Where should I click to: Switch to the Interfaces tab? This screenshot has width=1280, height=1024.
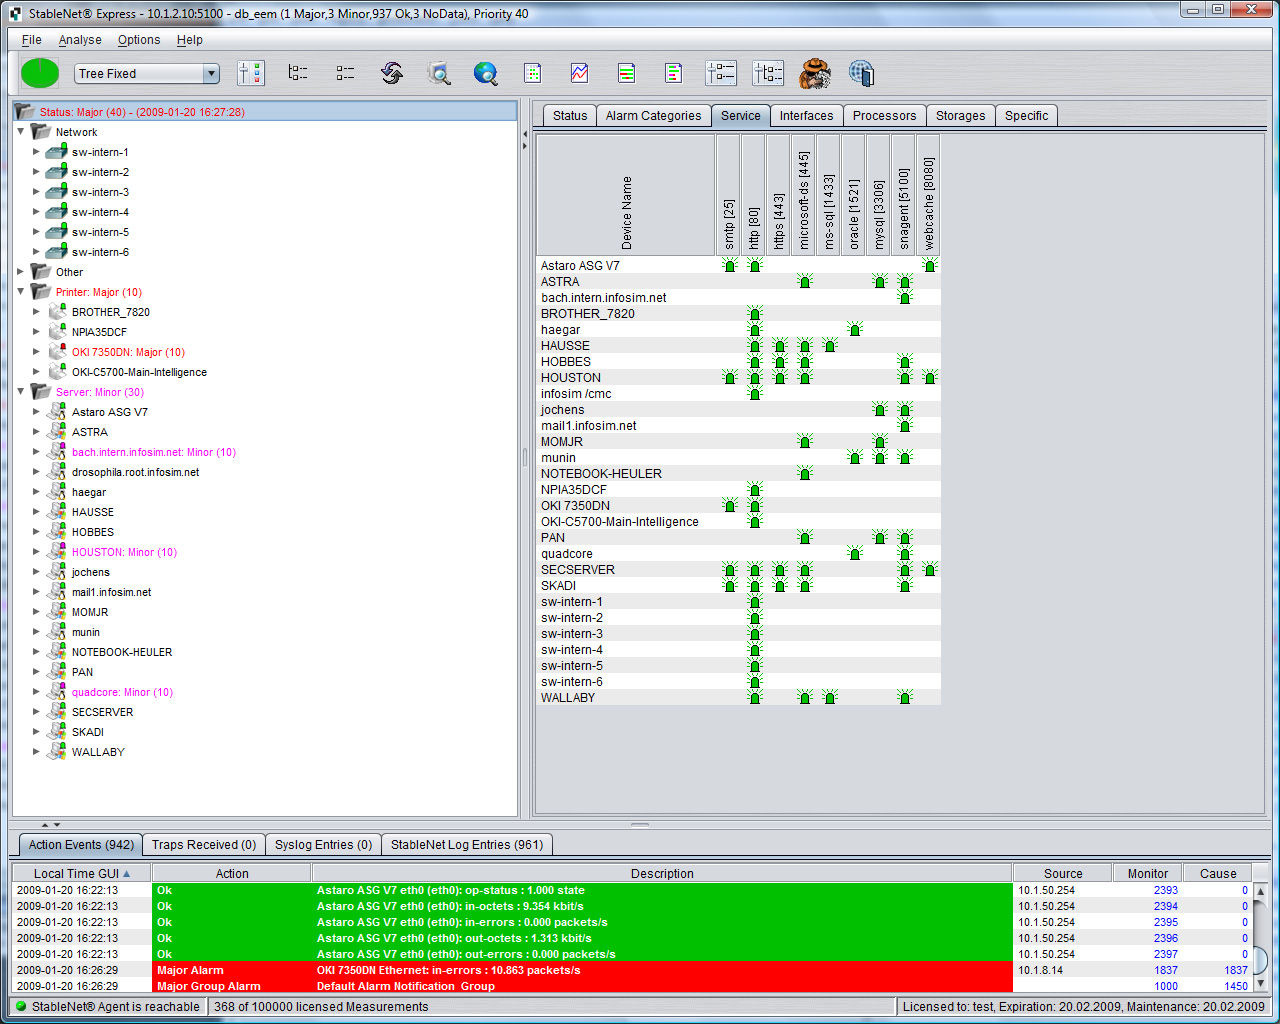806,116
